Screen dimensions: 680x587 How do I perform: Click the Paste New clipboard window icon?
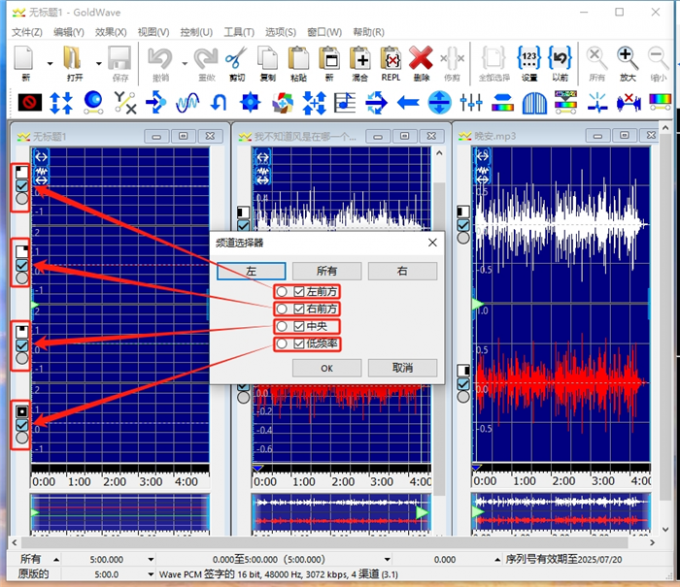click(x=330, y=58)
